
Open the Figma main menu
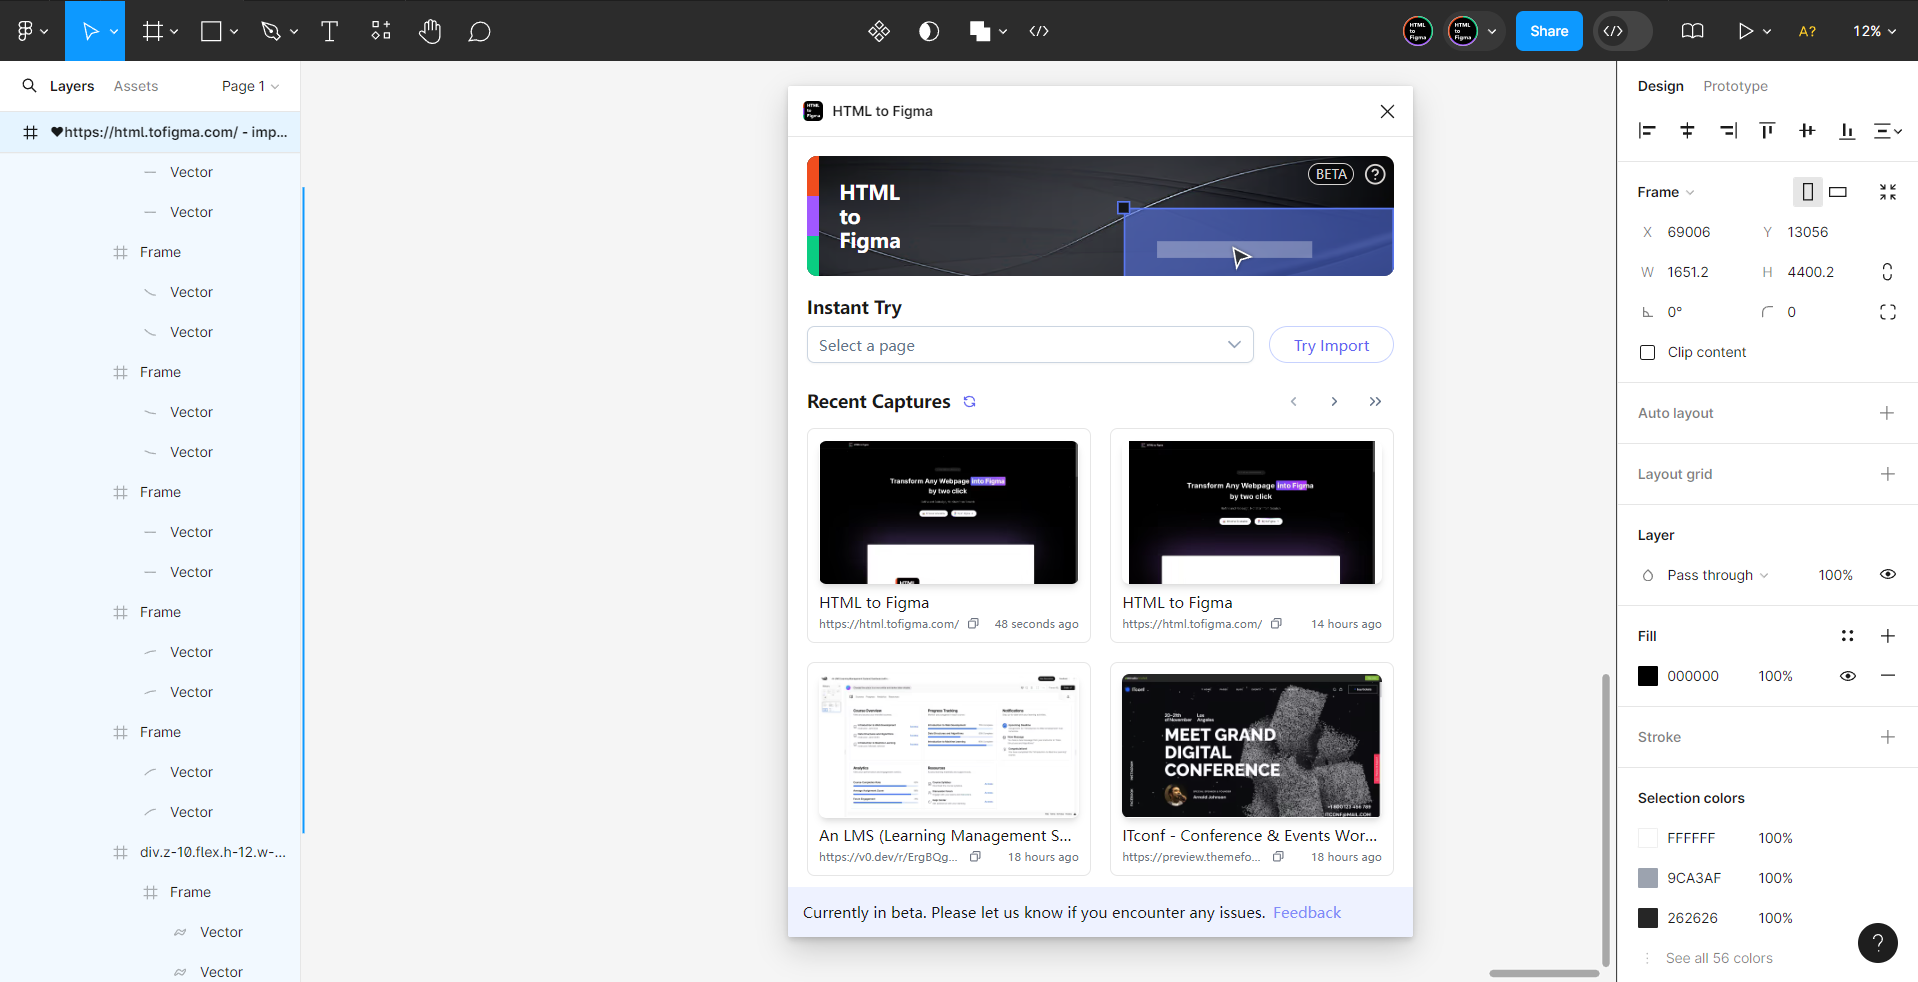click(x=32, y=31)
